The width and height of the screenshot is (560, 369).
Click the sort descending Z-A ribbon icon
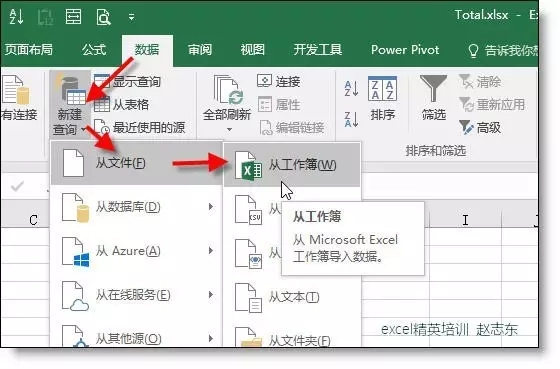click(x=351, y=119)
